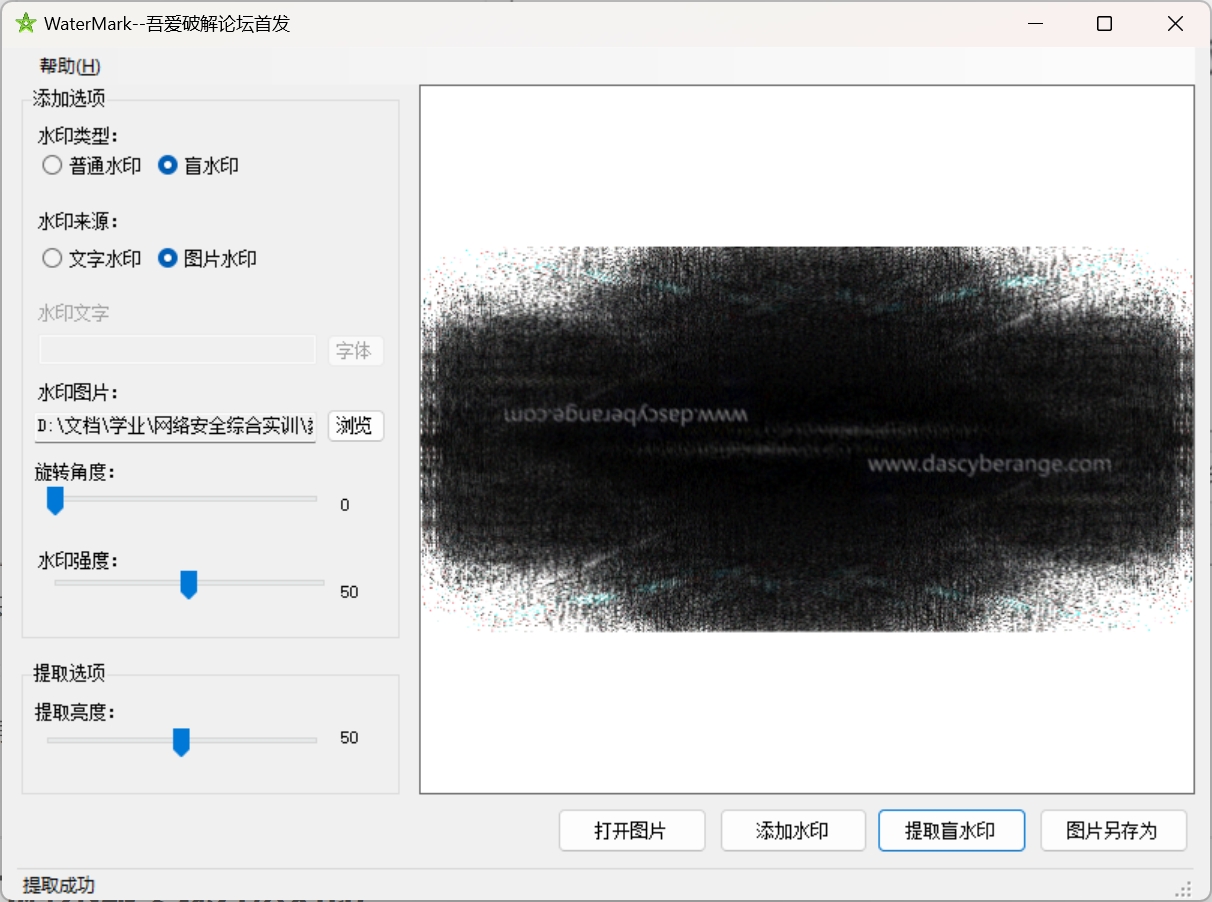Click the 提取亮度 slider thumb
The width and height of the screenshot is (1212, 902).
point(181,742)
